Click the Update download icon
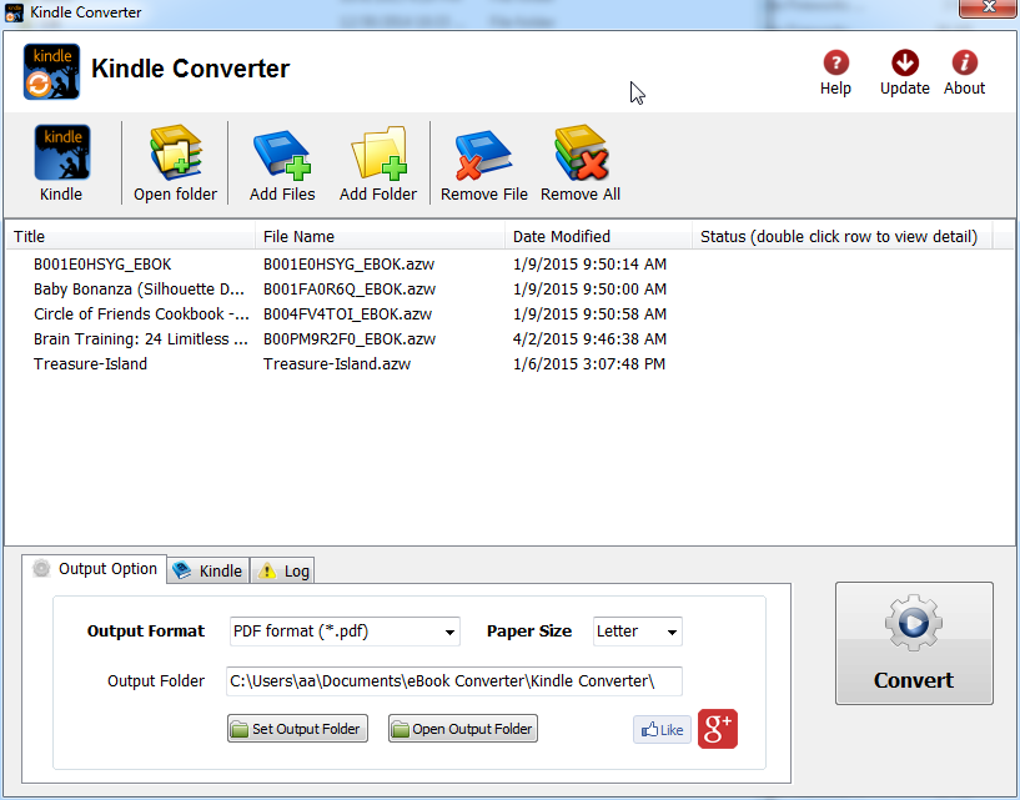The height and width of the screenshot is (800, 1020). point(905,63)
